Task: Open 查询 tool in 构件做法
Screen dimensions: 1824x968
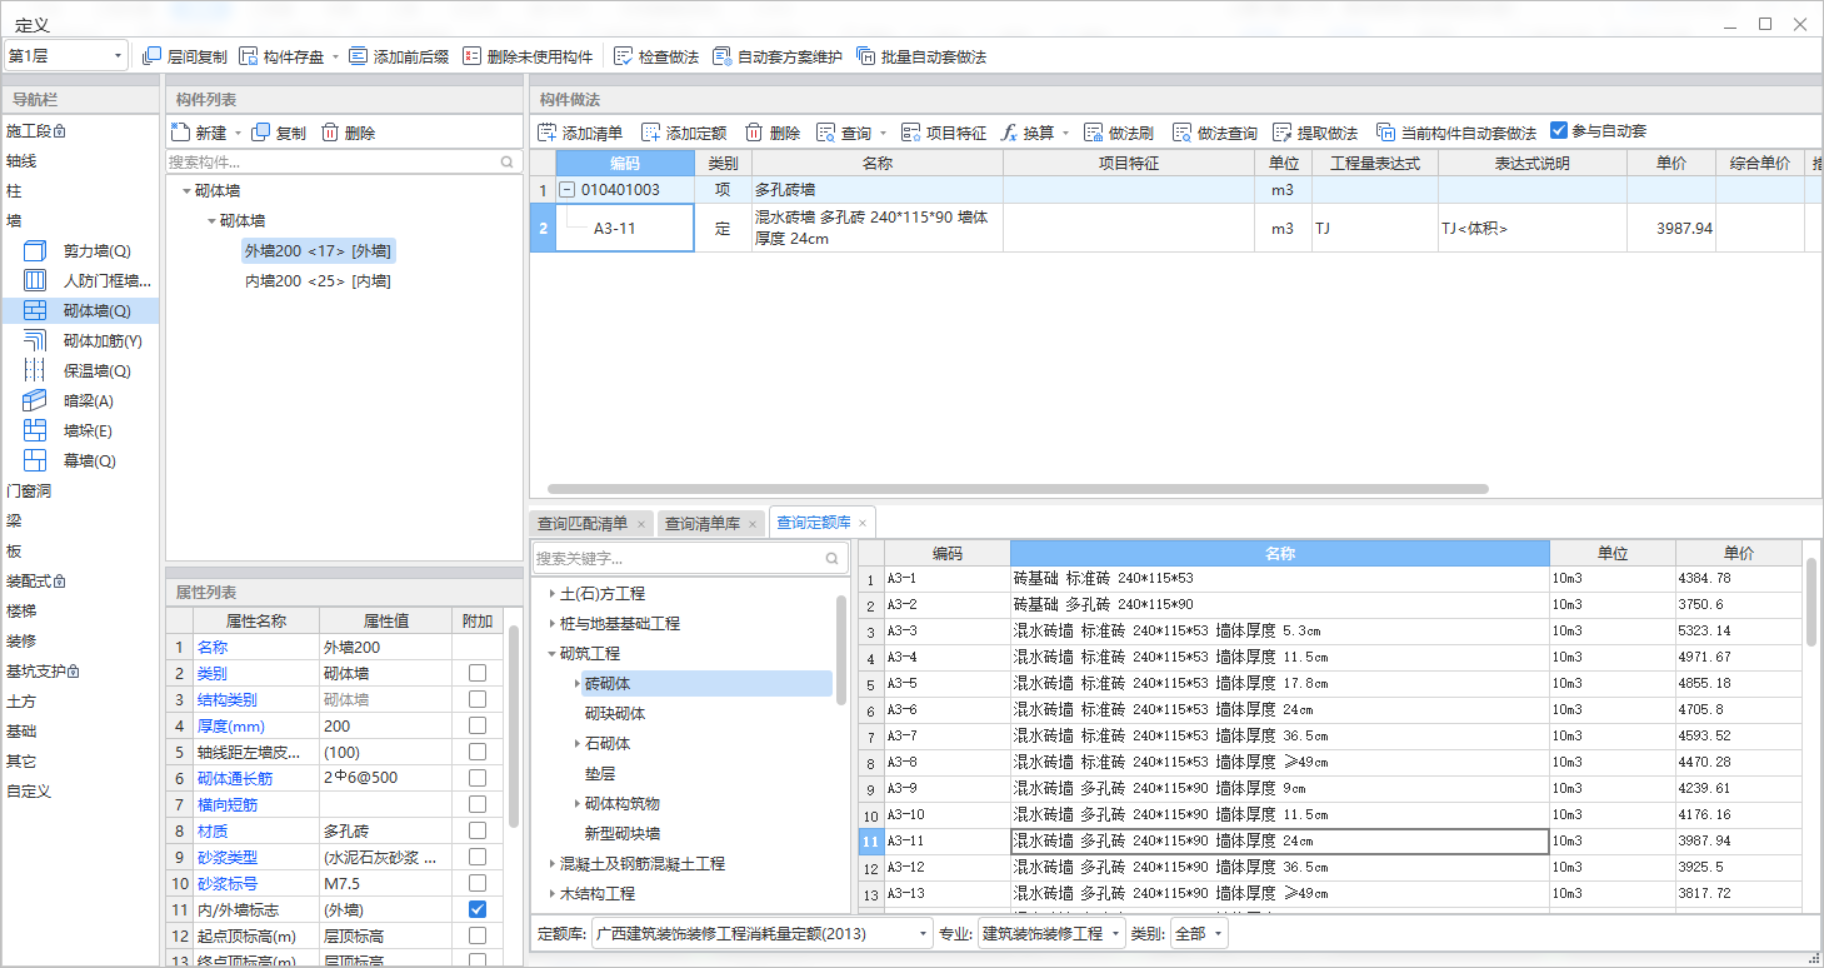Action: (844, 132)
